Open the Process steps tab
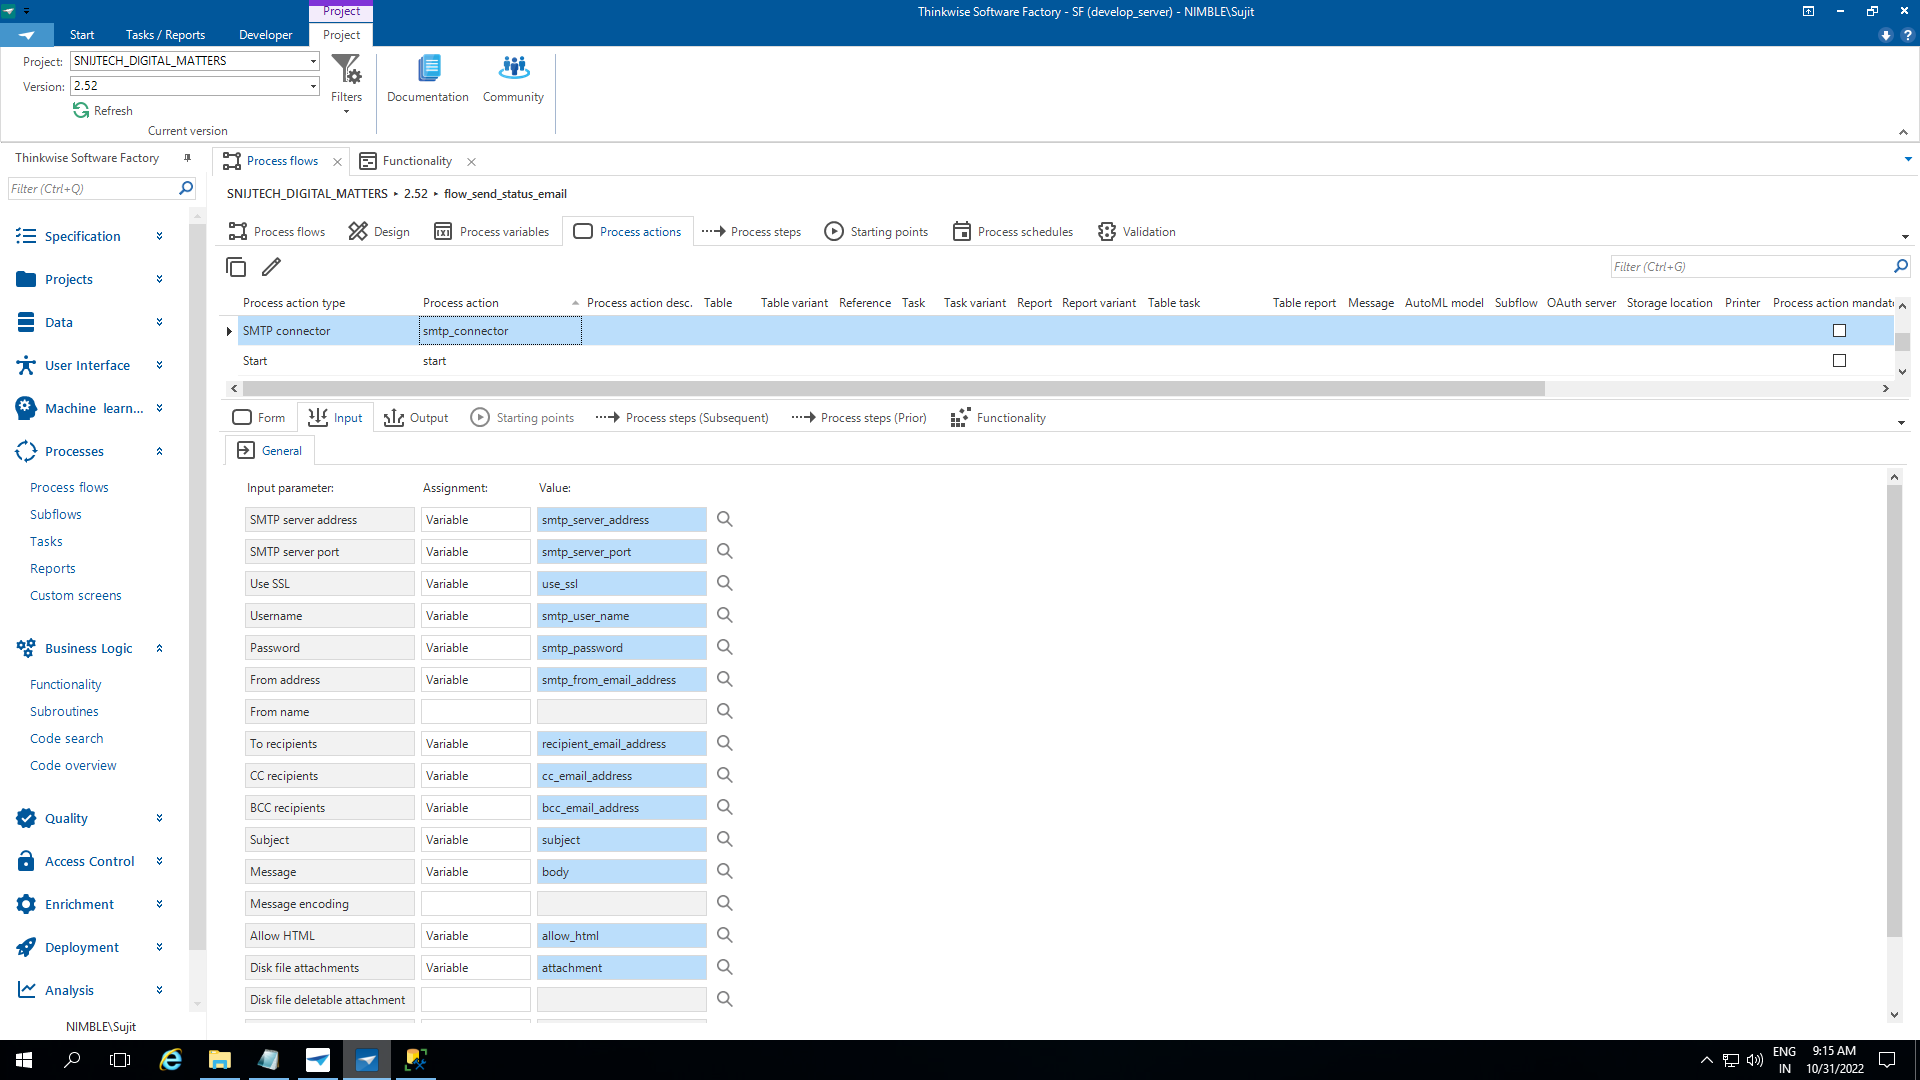 tap(751, 231)
